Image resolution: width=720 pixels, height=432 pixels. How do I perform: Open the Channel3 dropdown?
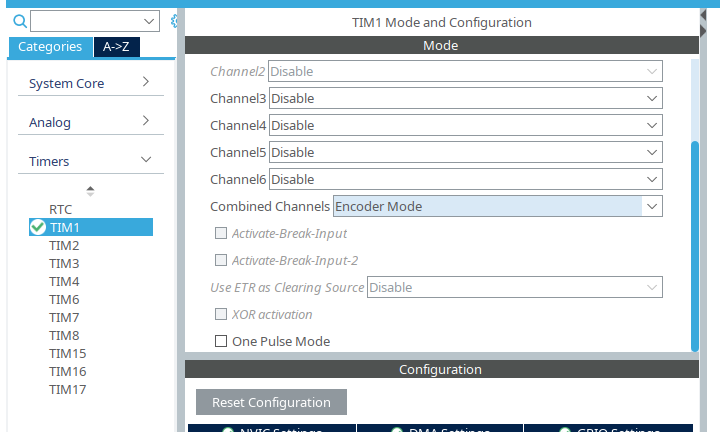tap(465, 98)
